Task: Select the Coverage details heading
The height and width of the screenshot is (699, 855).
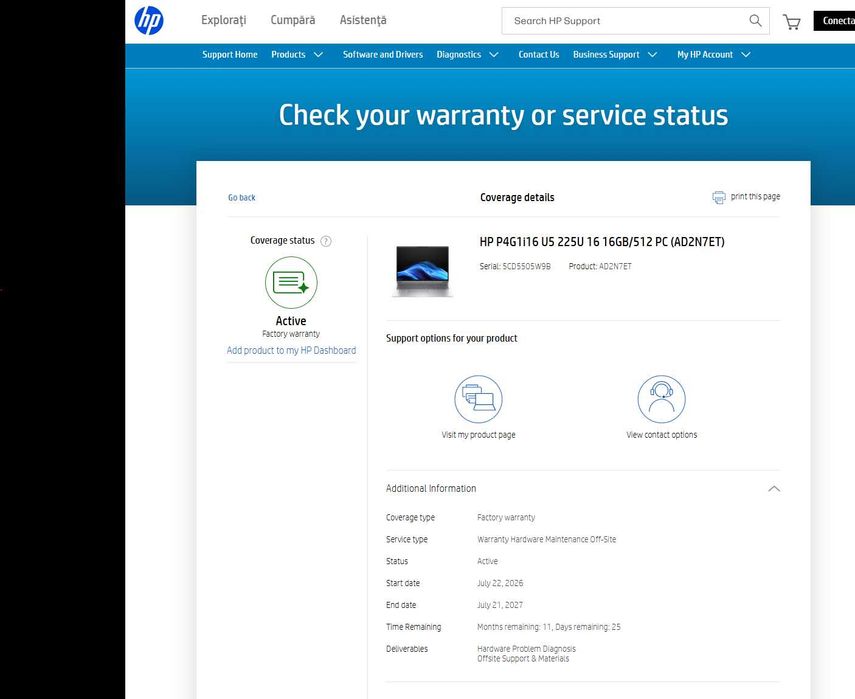Action: pyautogui.click(x=517, y=197)
